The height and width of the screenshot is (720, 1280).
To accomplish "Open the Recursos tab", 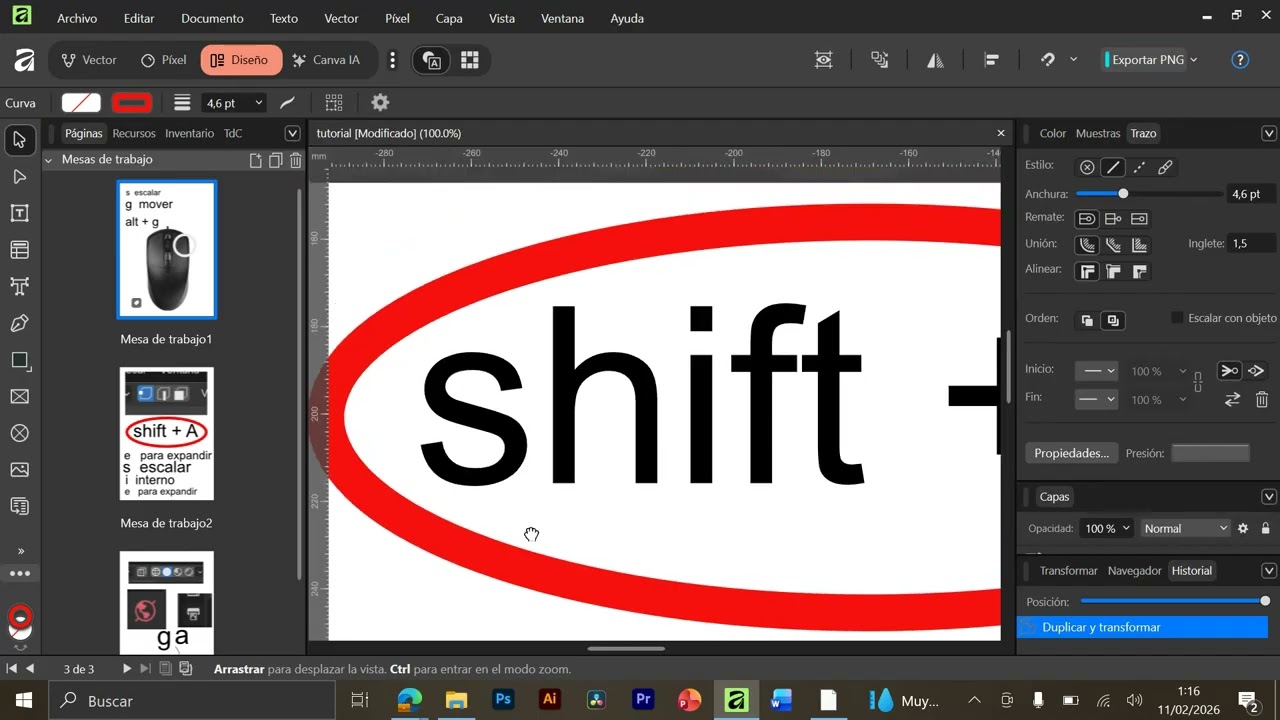I will [x=134, y=133].
